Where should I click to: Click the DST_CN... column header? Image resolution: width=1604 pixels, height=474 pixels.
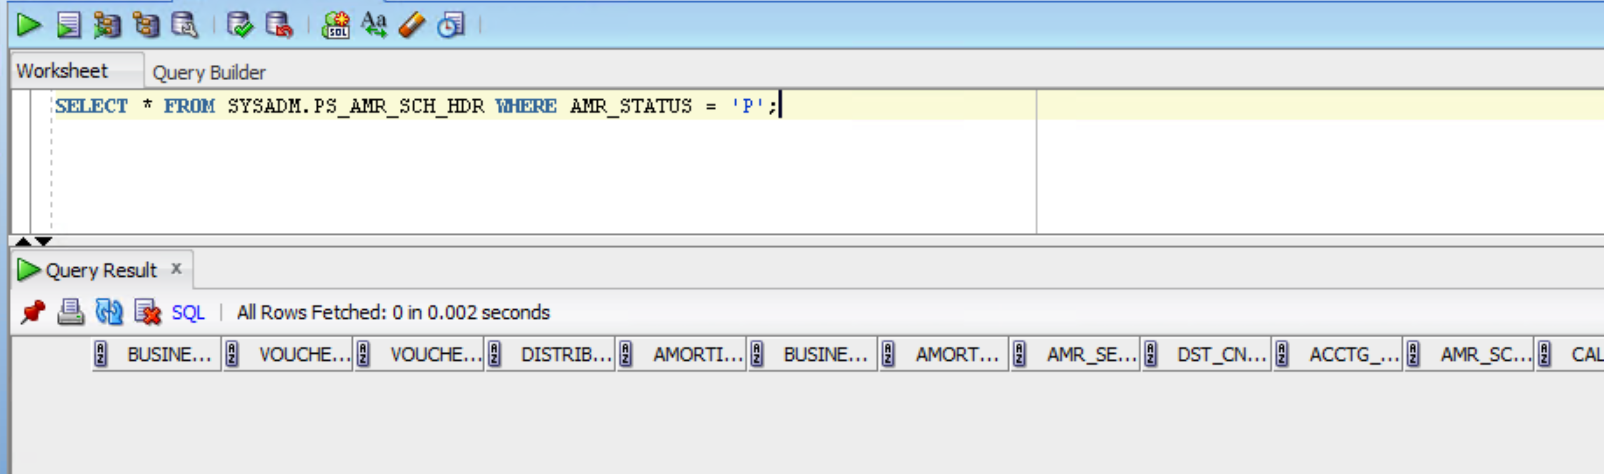1207,354
